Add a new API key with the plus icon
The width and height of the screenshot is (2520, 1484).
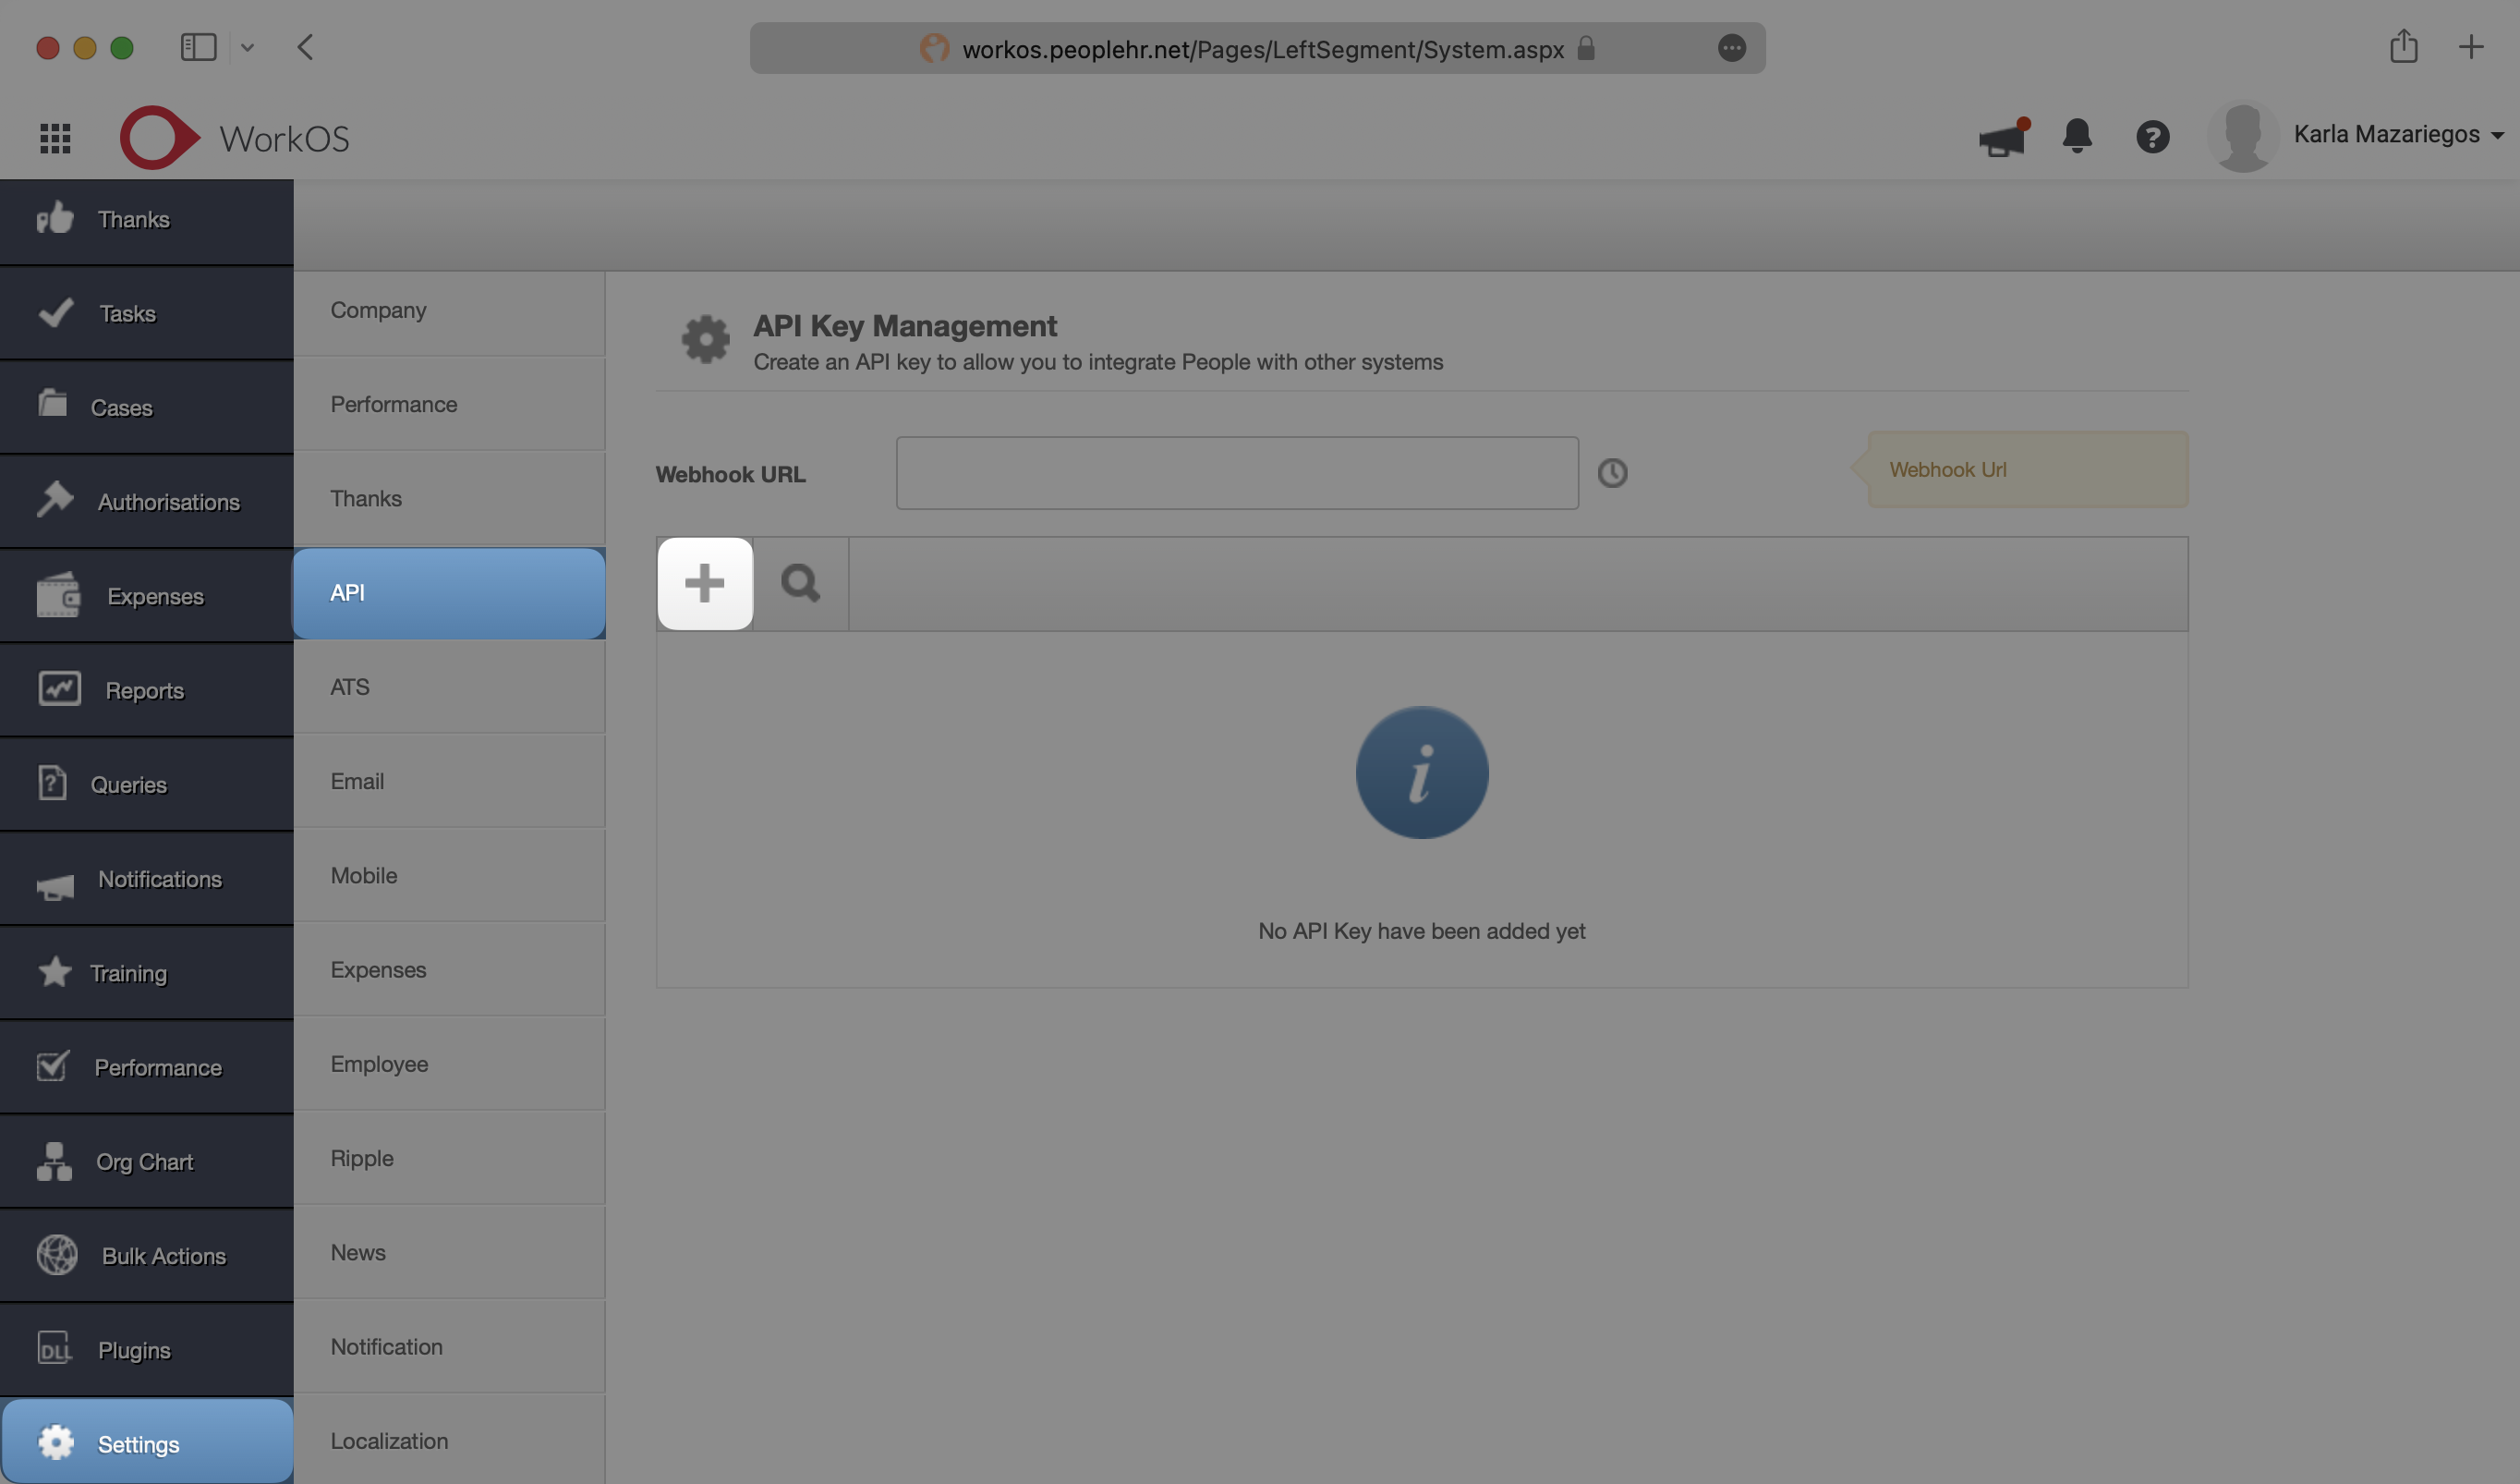704,583
